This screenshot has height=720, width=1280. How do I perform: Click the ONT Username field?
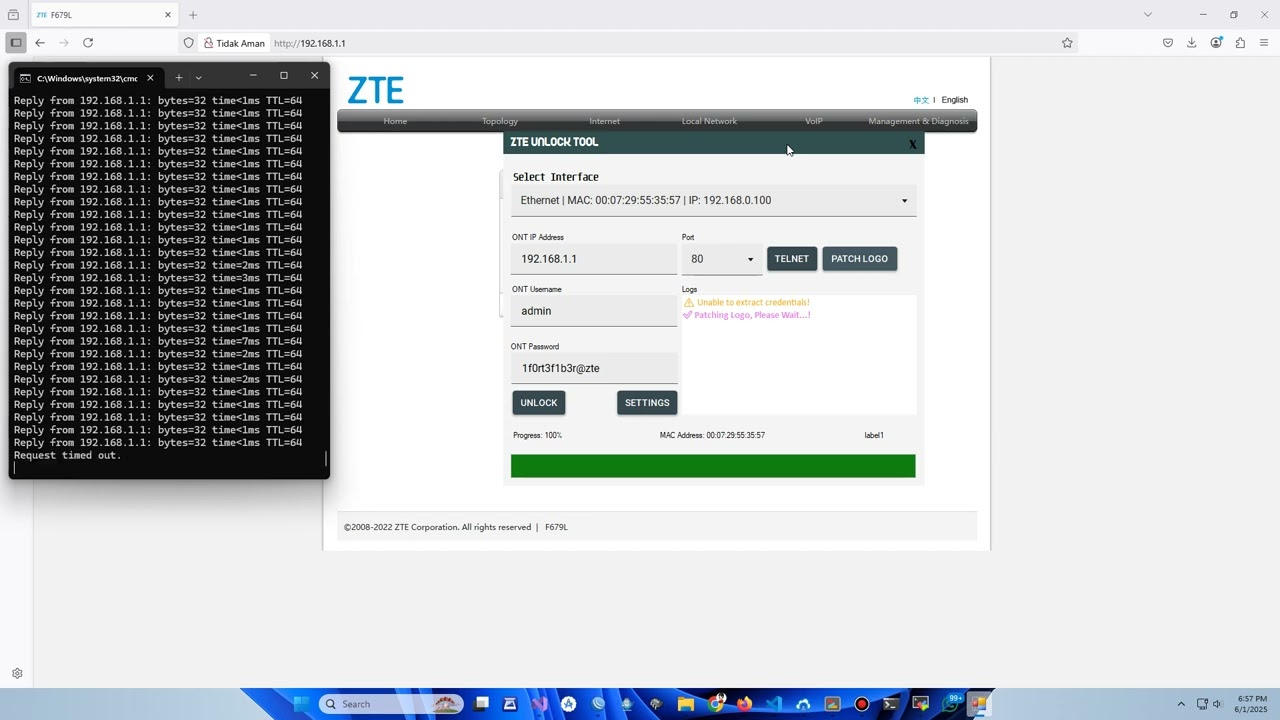[594, 311]
